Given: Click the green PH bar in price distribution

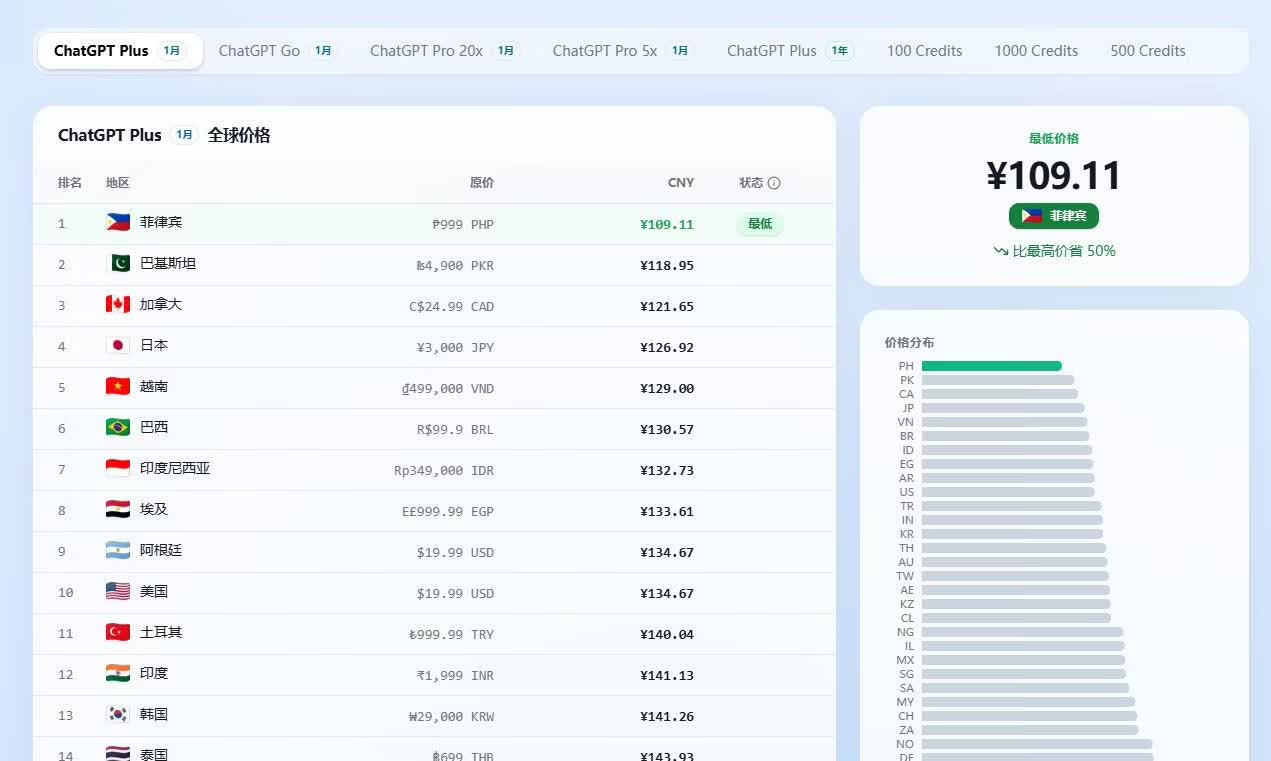Looking at the screenshot, I should point(991,366).
